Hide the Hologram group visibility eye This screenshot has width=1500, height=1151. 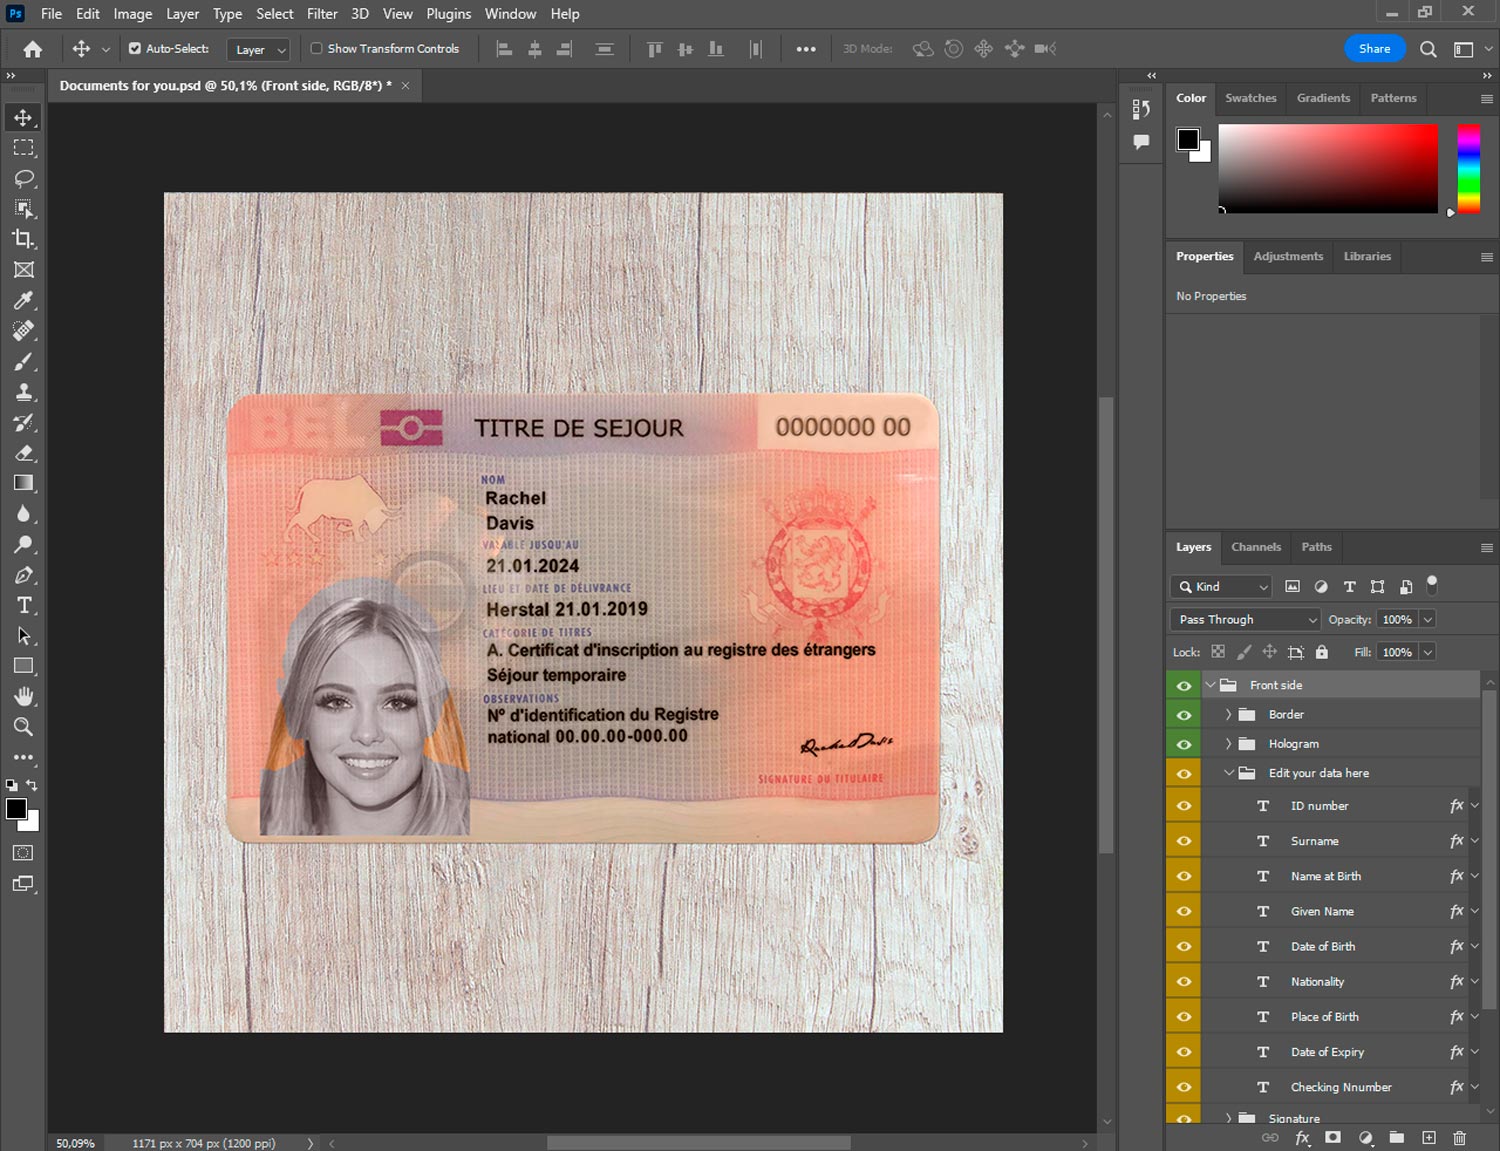click(1184, 744)
